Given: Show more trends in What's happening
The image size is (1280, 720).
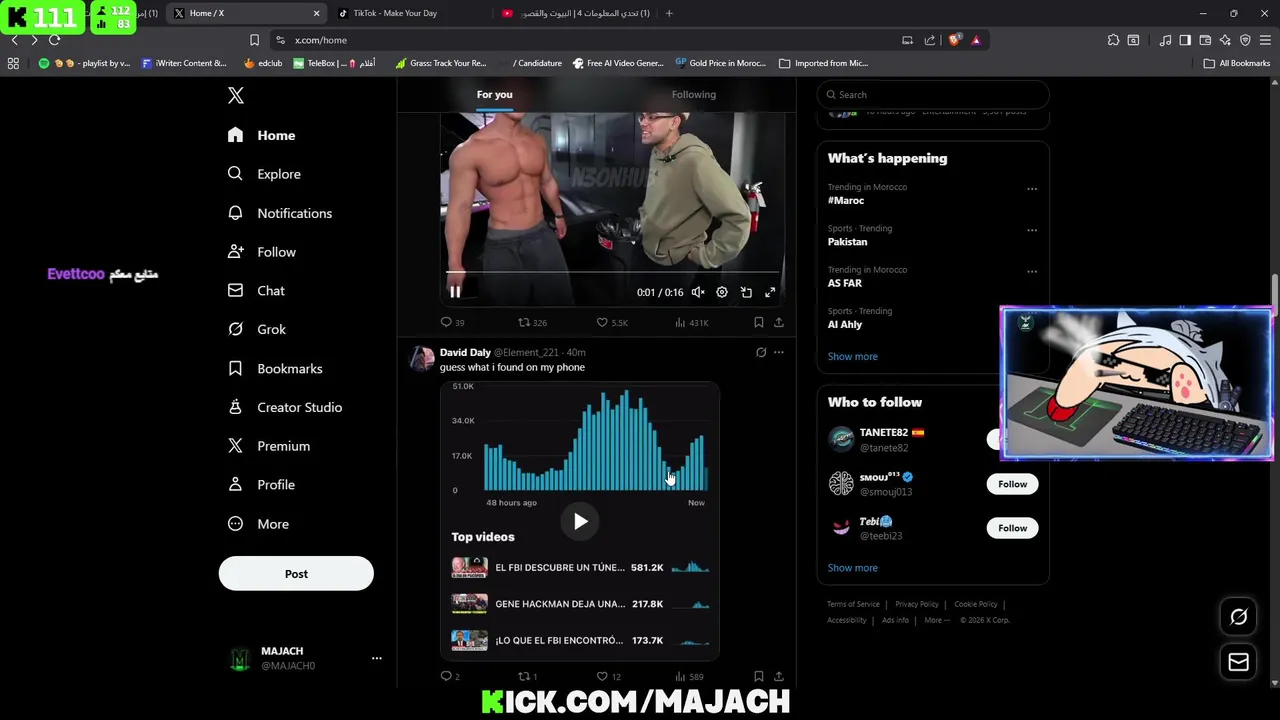Looking at the screenshot, I should pos(853,356).
